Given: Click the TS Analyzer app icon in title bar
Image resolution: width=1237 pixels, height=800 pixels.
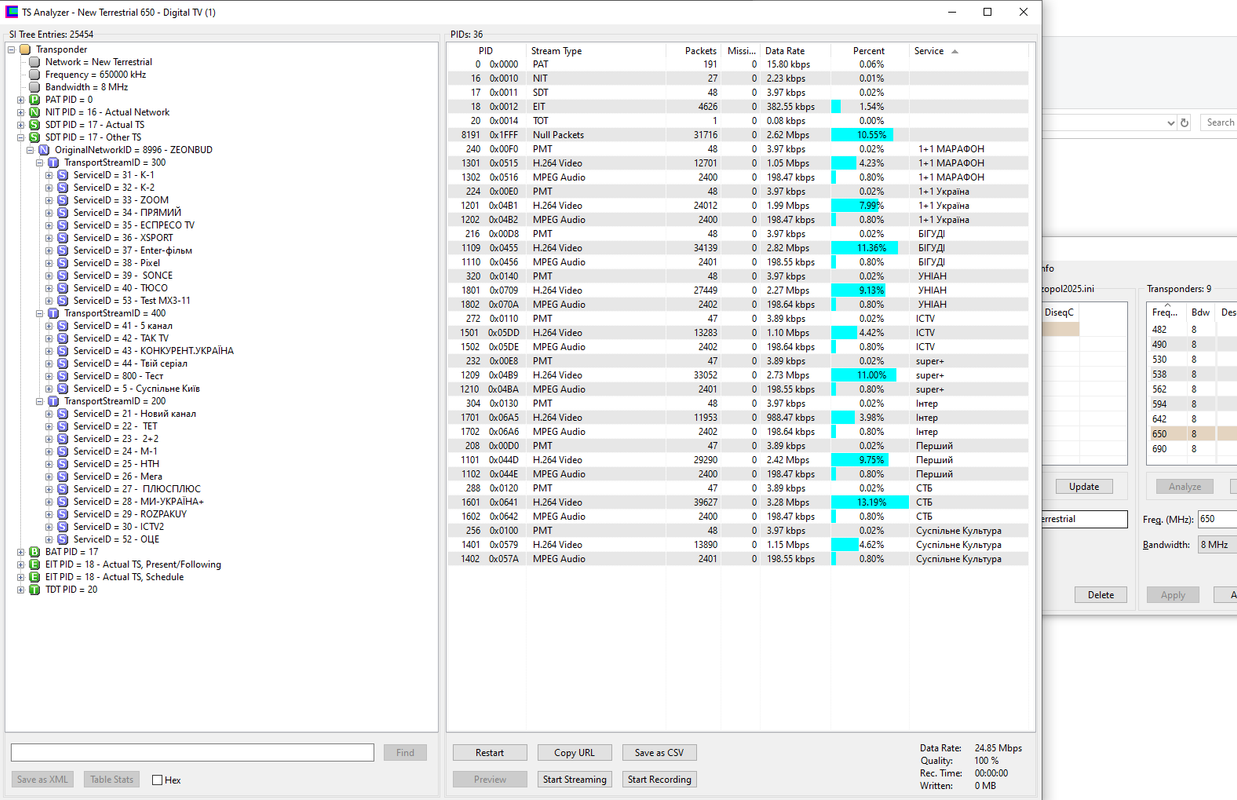Looking at the screenshot, I should tap(12, 12).
